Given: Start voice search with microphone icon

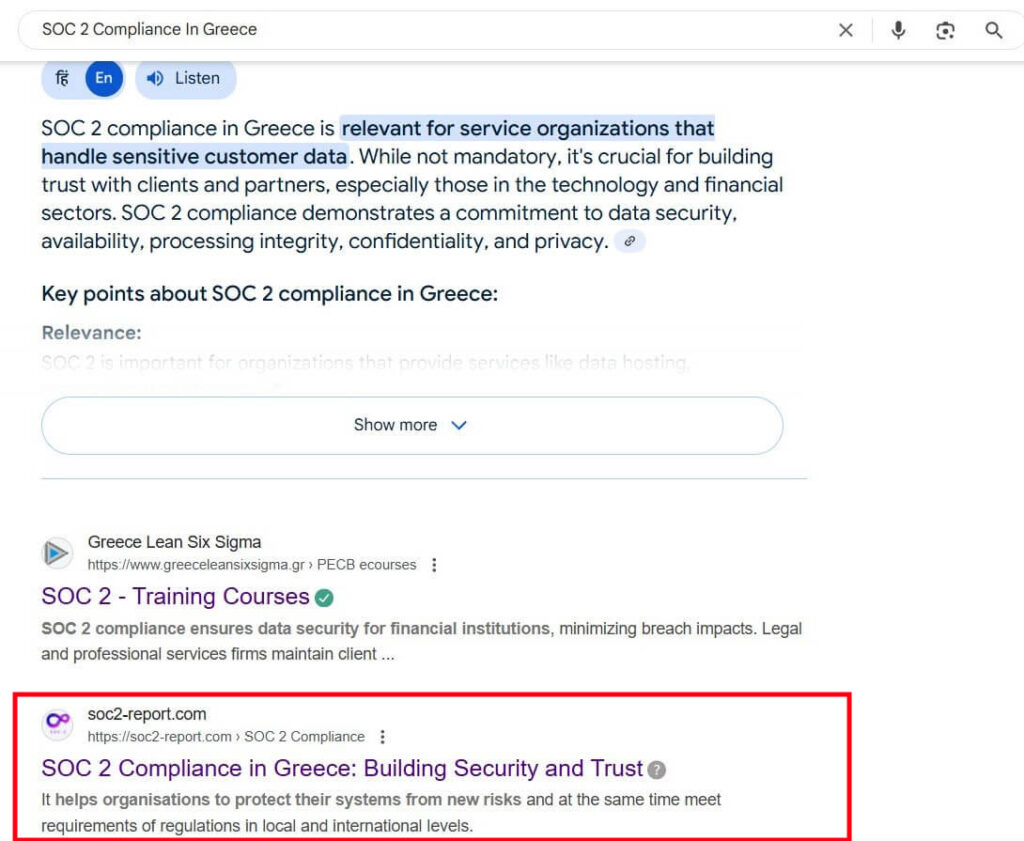Looking at the screenshot, I should coord(899,30).
